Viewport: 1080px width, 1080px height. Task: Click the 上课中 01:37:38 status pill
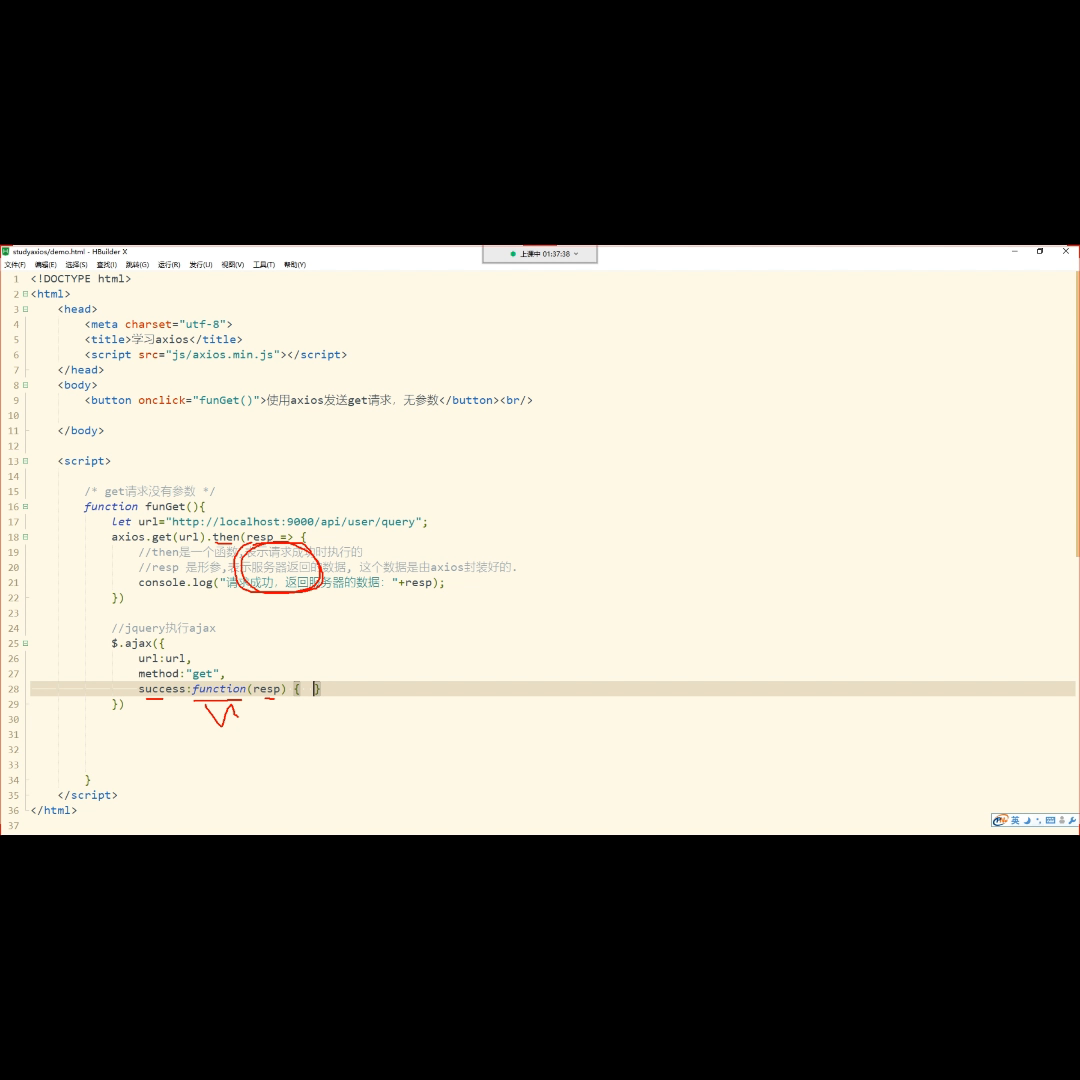[540, 254]
